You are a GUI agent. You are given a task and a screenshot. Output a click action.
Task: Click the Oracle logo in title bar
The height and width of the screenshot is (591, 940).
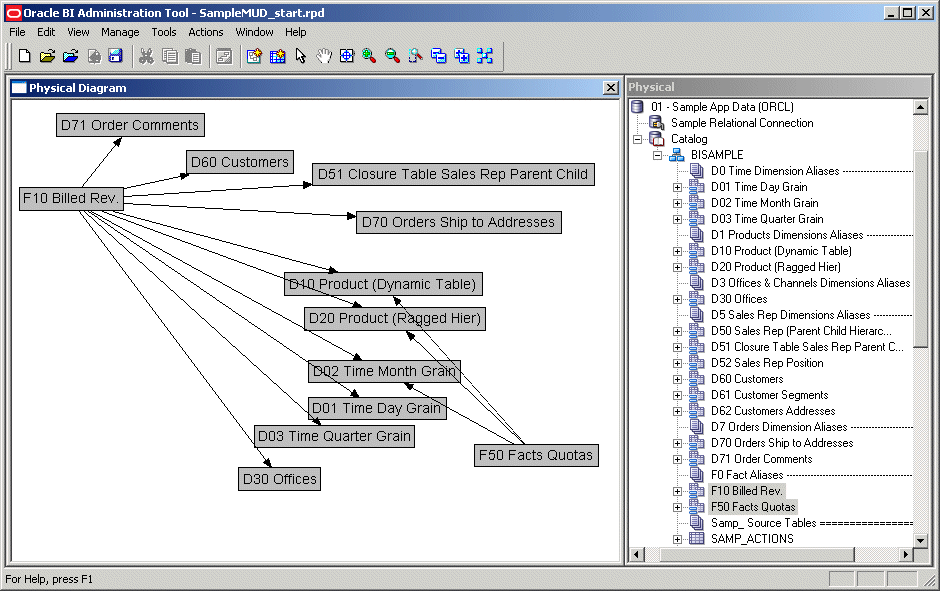point(13,13)
